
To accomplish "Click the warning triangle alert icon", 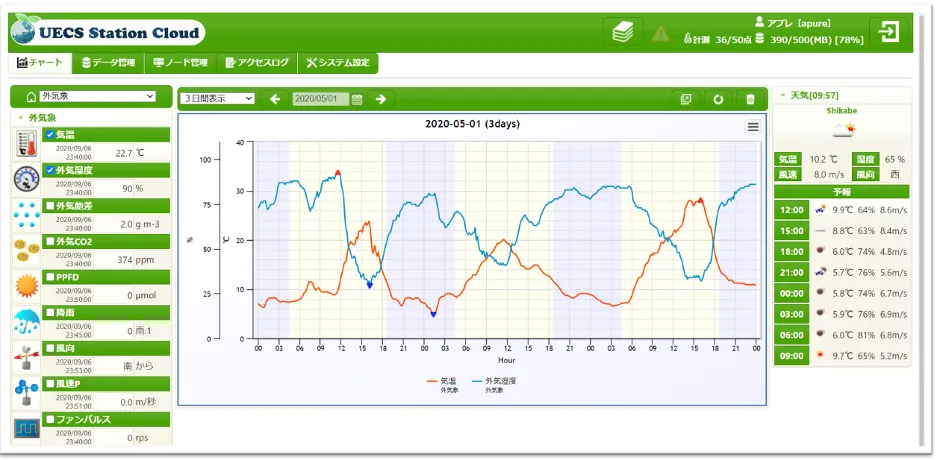I will [661, 33].
